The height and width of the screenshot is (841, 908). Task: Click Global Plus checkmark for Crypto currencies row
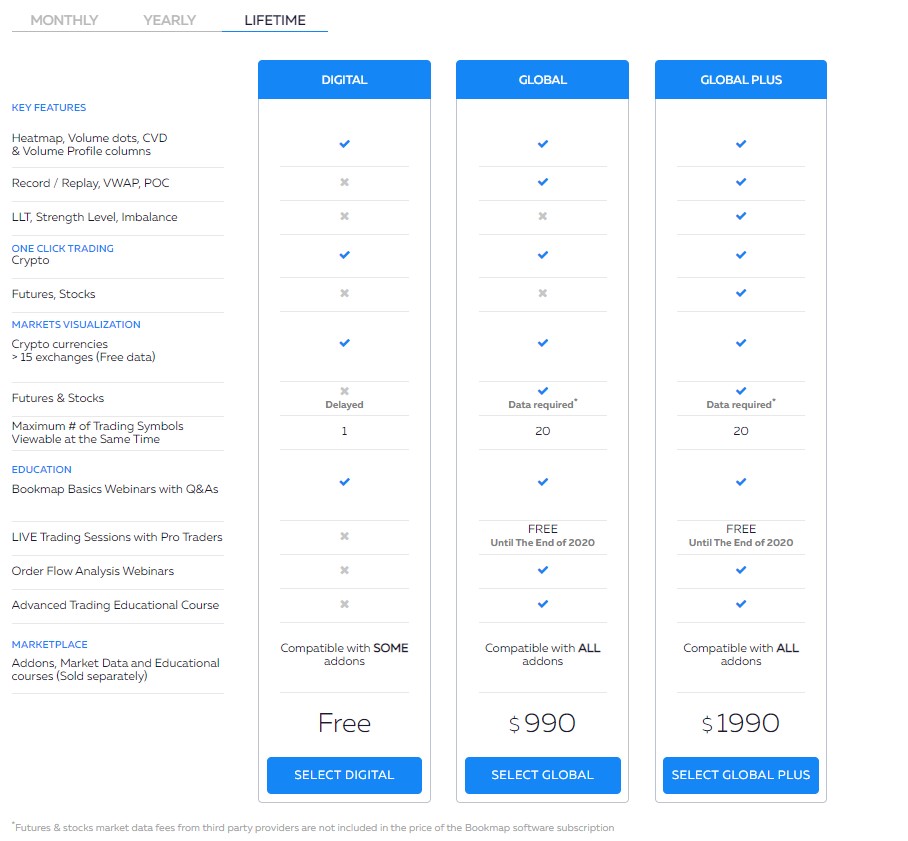pyautogui.click(x=741, y=343)
